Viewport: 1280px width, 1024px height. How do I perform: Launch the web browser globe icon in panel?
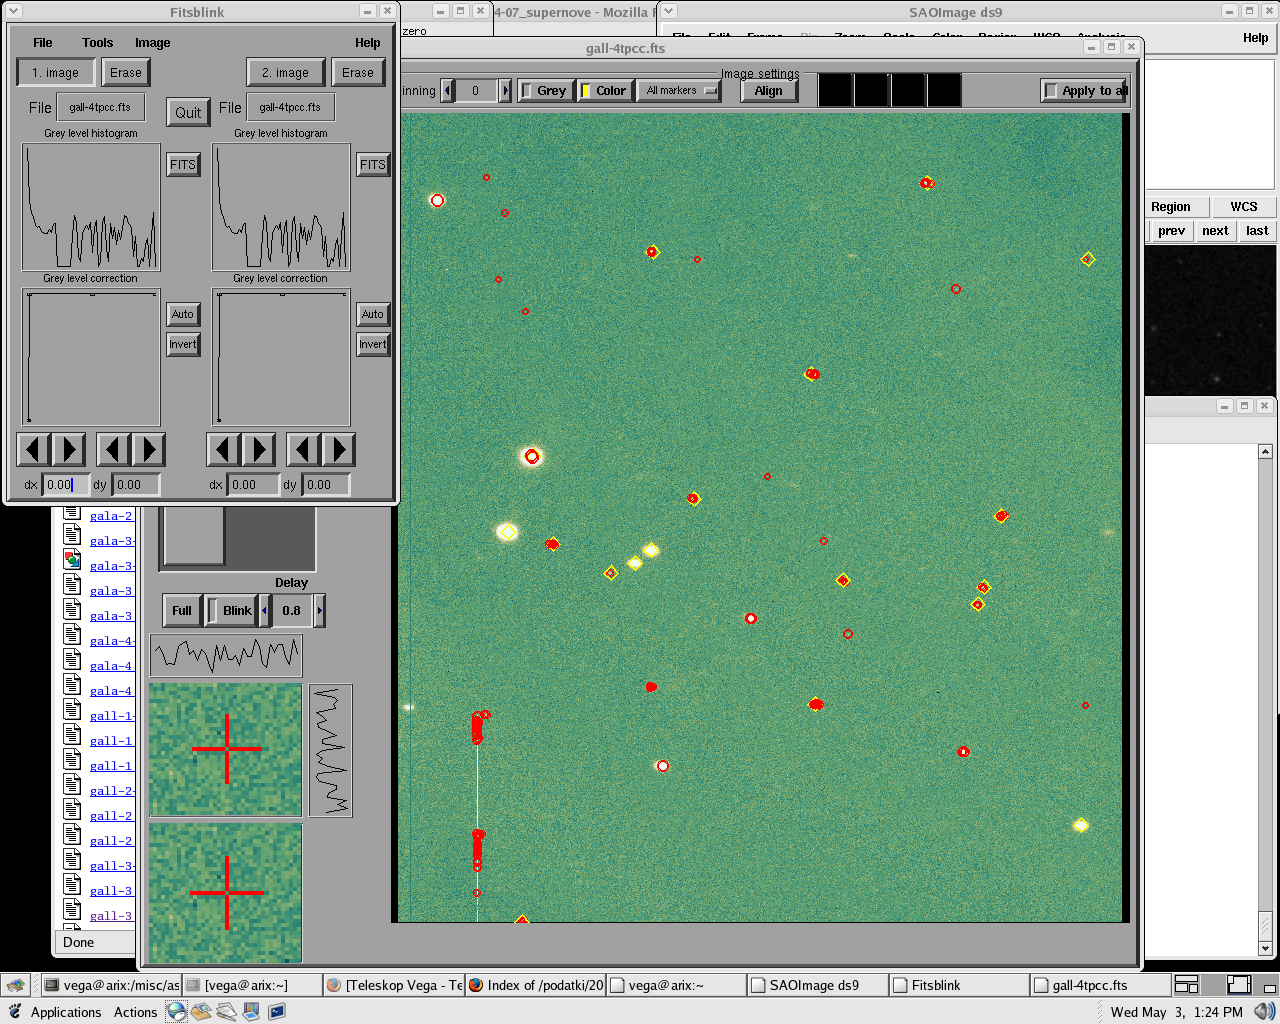pos(176,1011)
